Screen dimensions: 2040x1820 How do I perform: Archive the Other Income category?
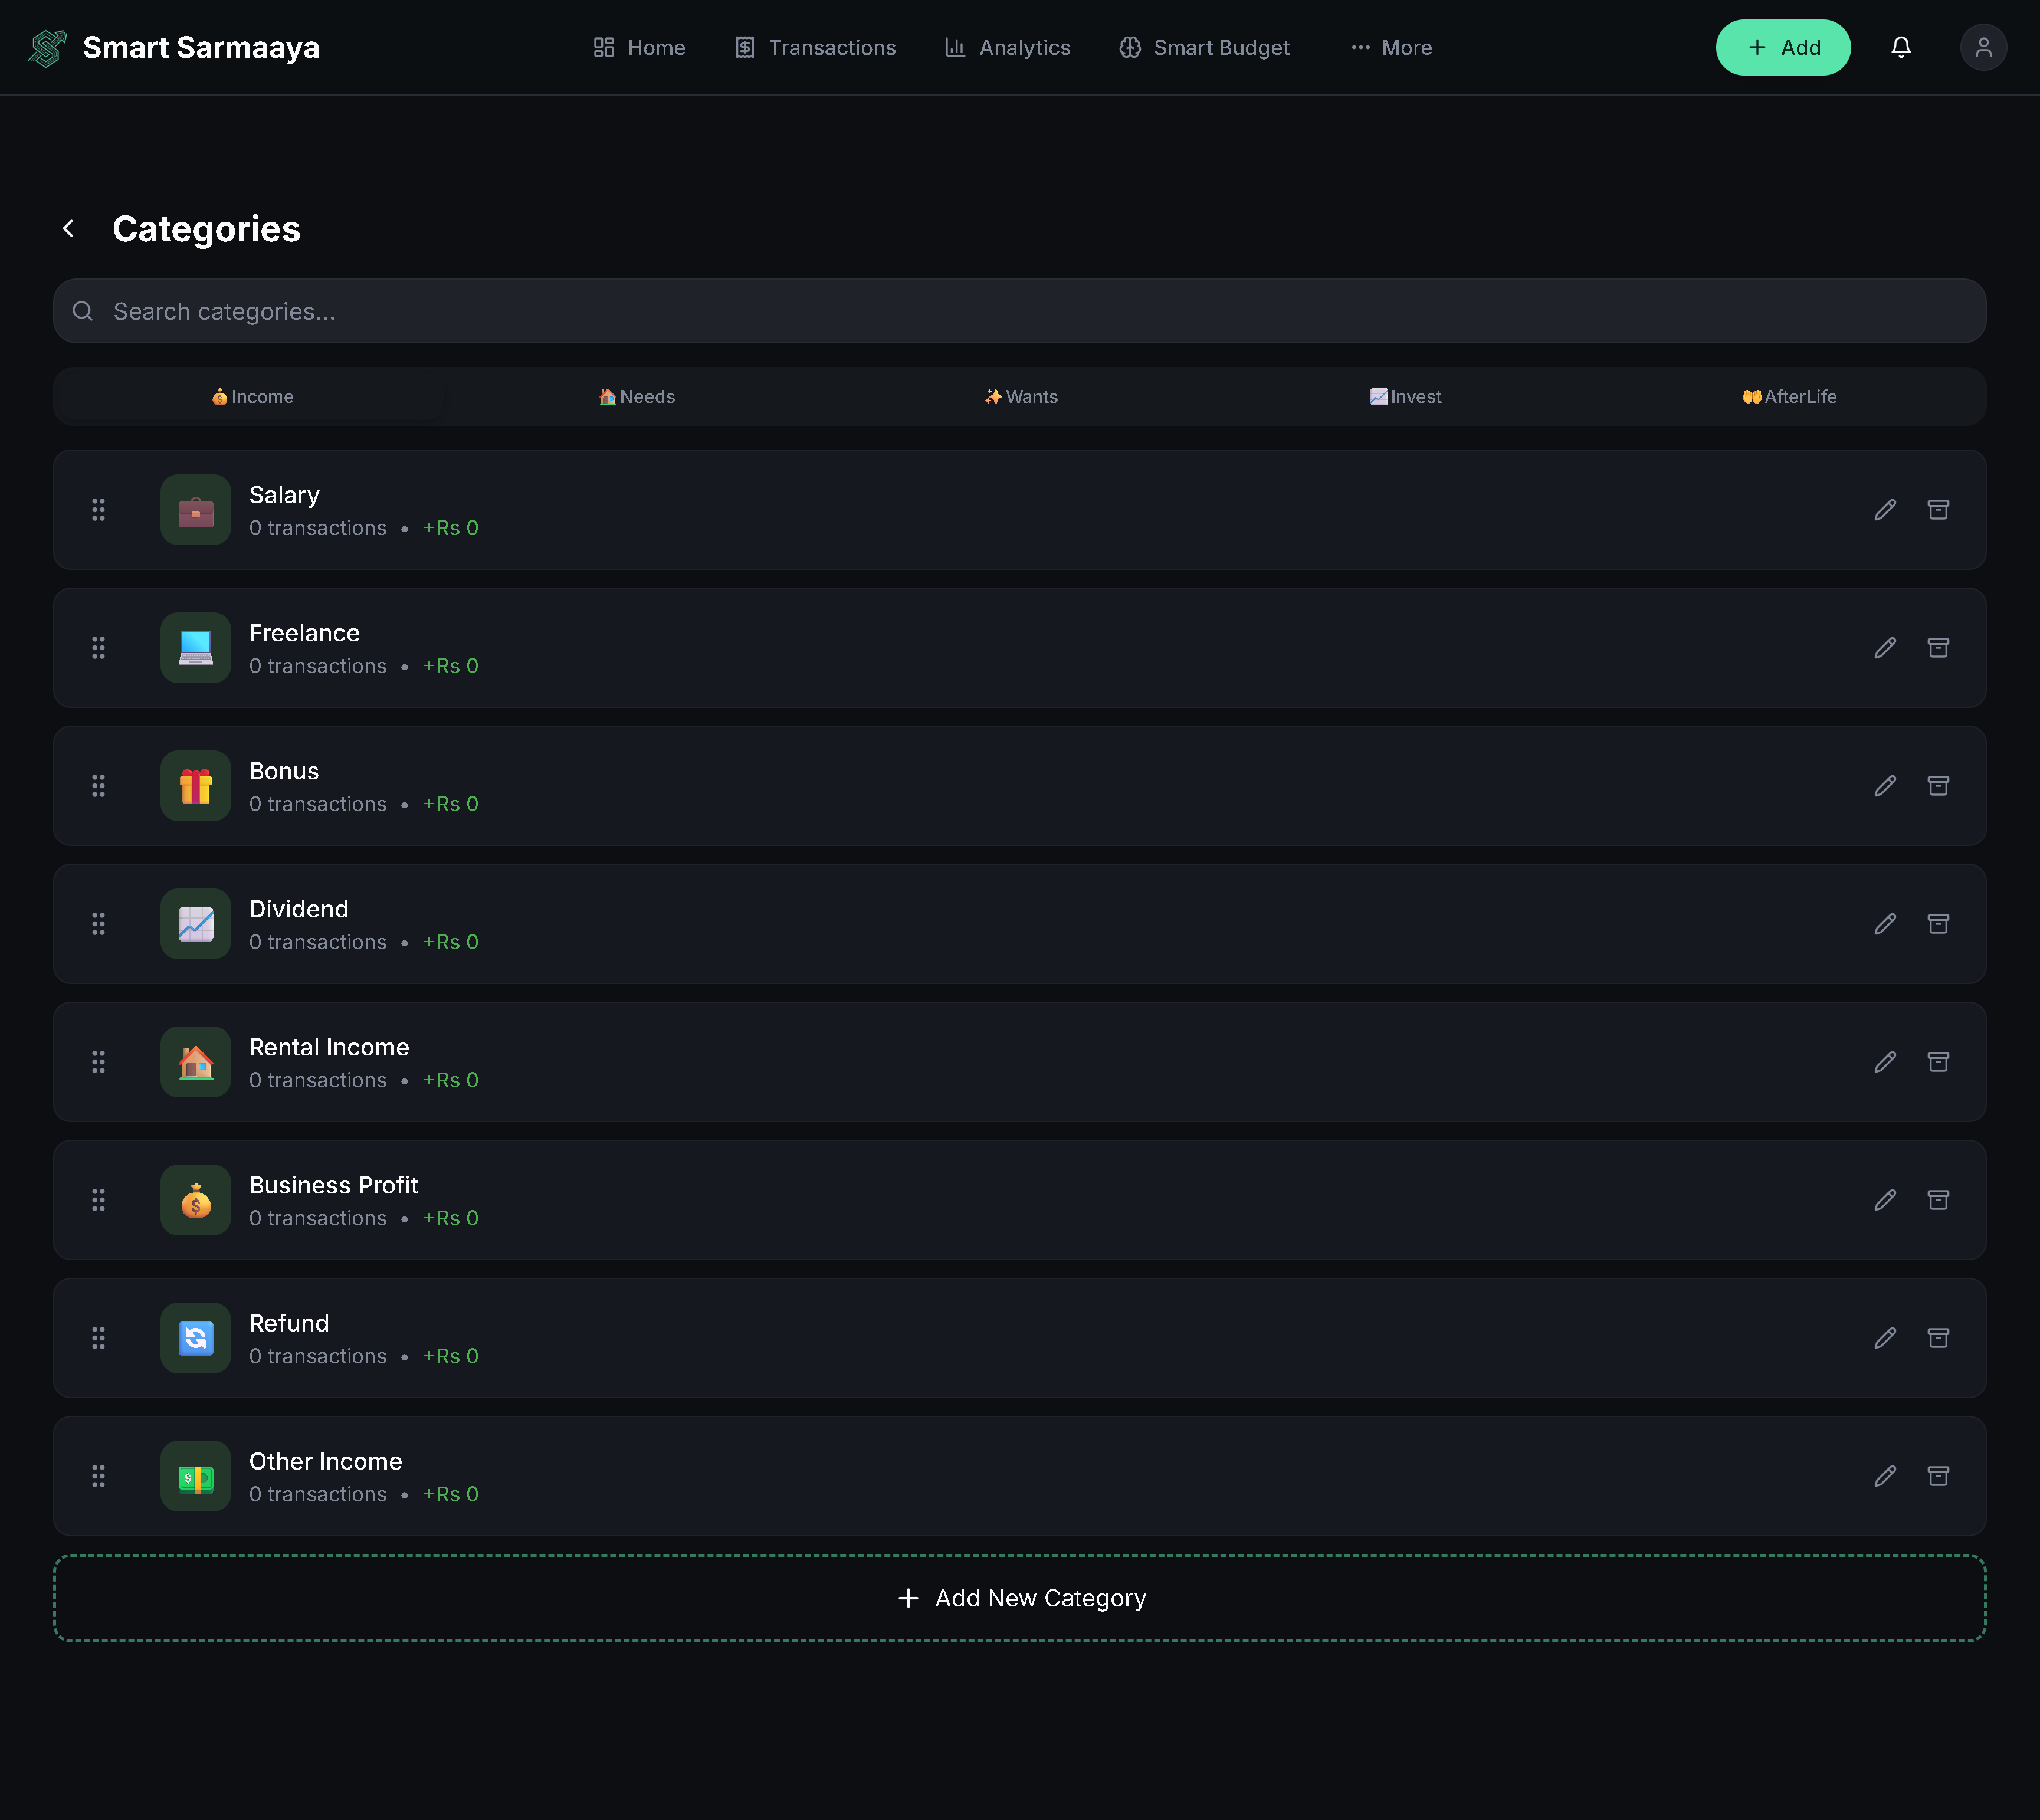tap(1937, 1476)
